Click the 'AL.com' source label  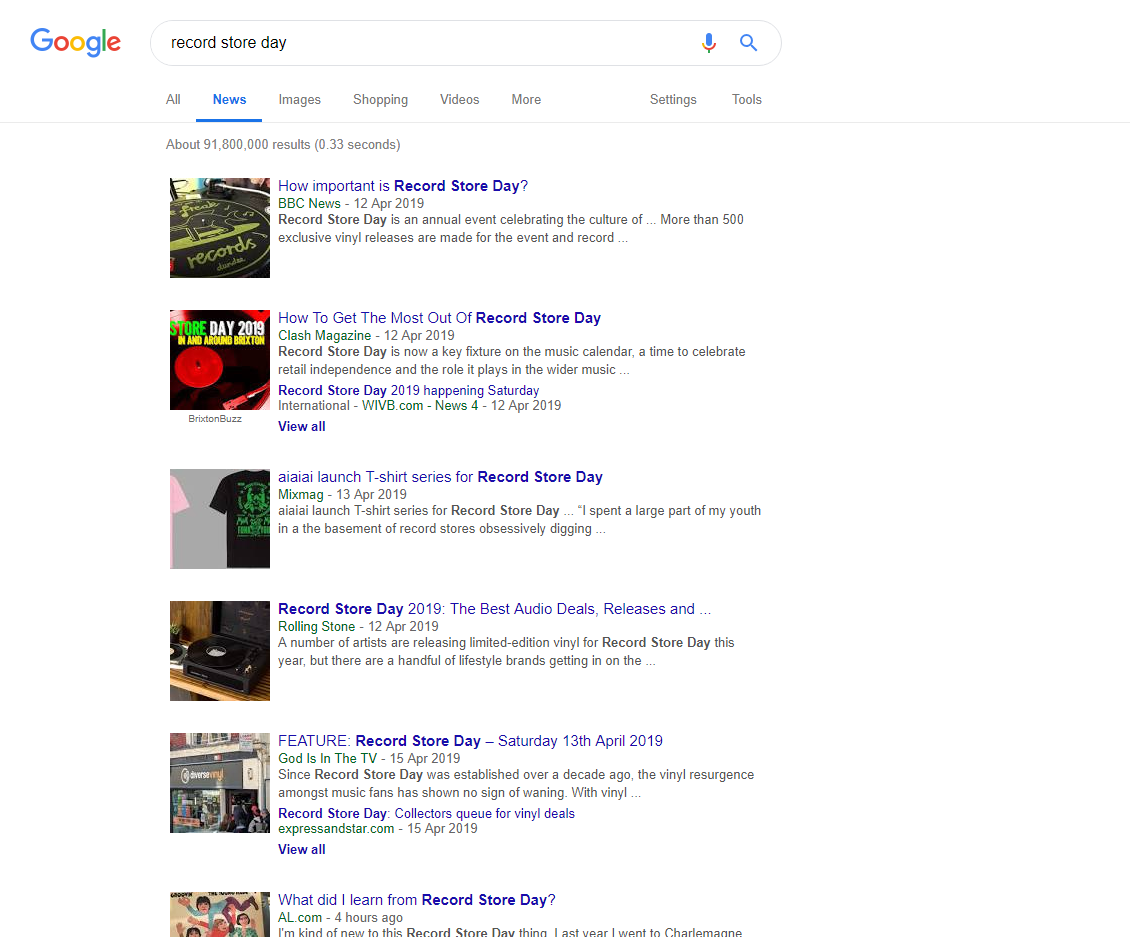pos(300,918)
